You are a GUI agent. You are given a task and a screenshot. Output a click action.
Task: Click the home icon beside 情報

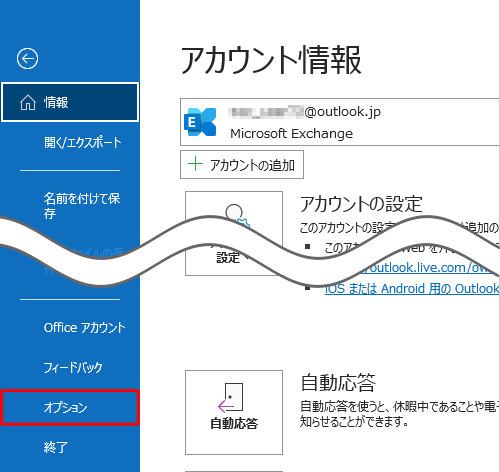(28, 102)
